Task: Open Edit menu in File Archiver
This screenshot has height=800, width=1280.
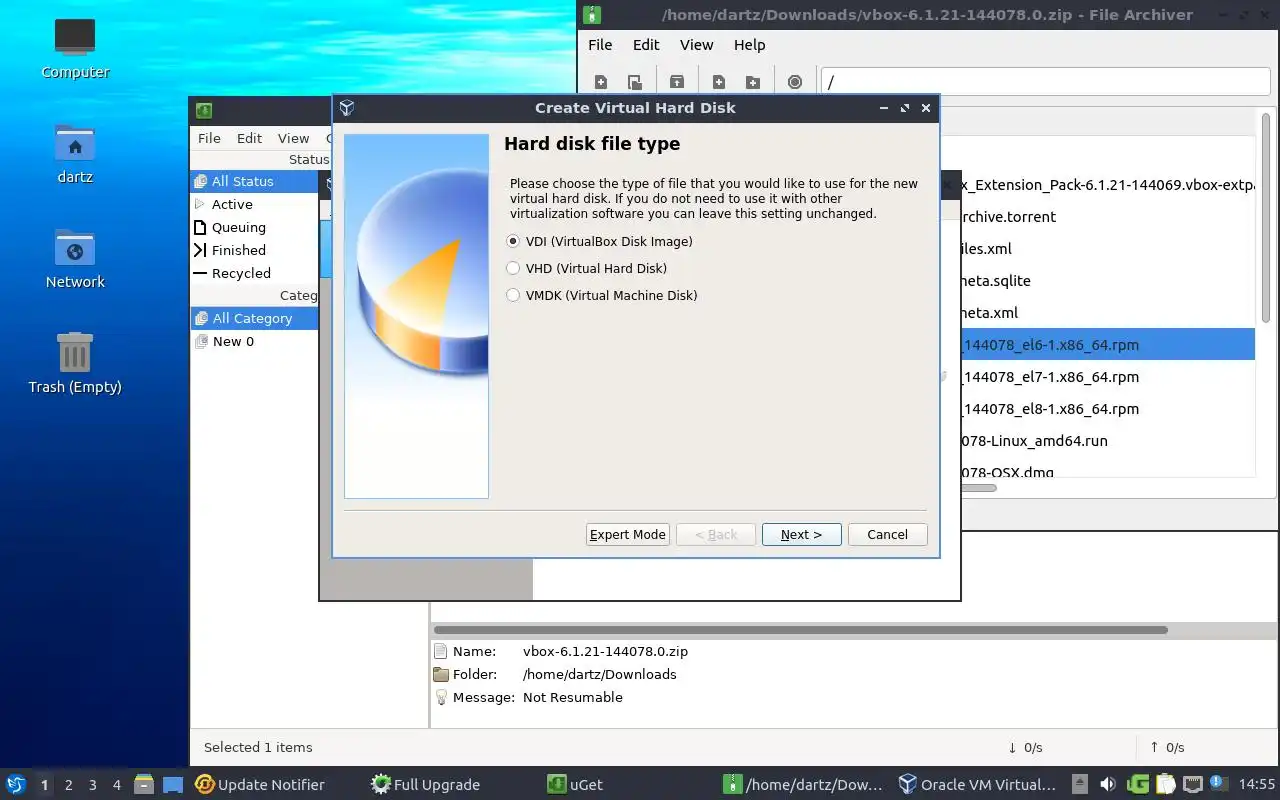Action: 646,45
